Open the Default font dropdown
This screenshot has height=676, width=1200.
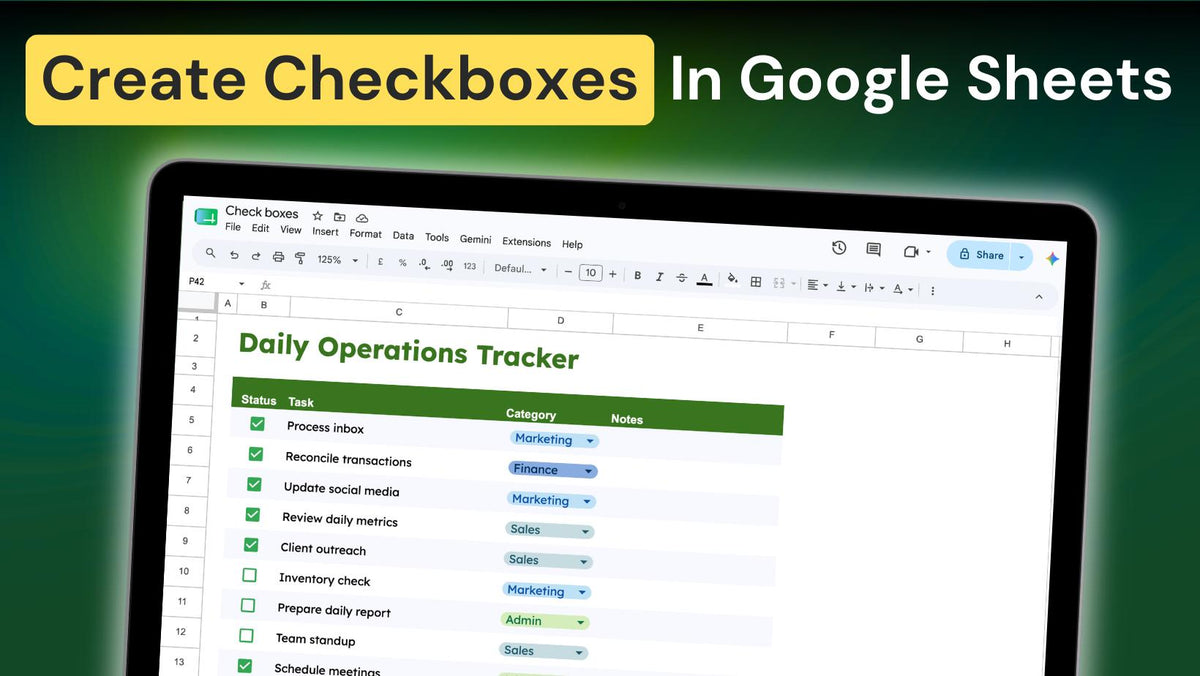point(521,269)
